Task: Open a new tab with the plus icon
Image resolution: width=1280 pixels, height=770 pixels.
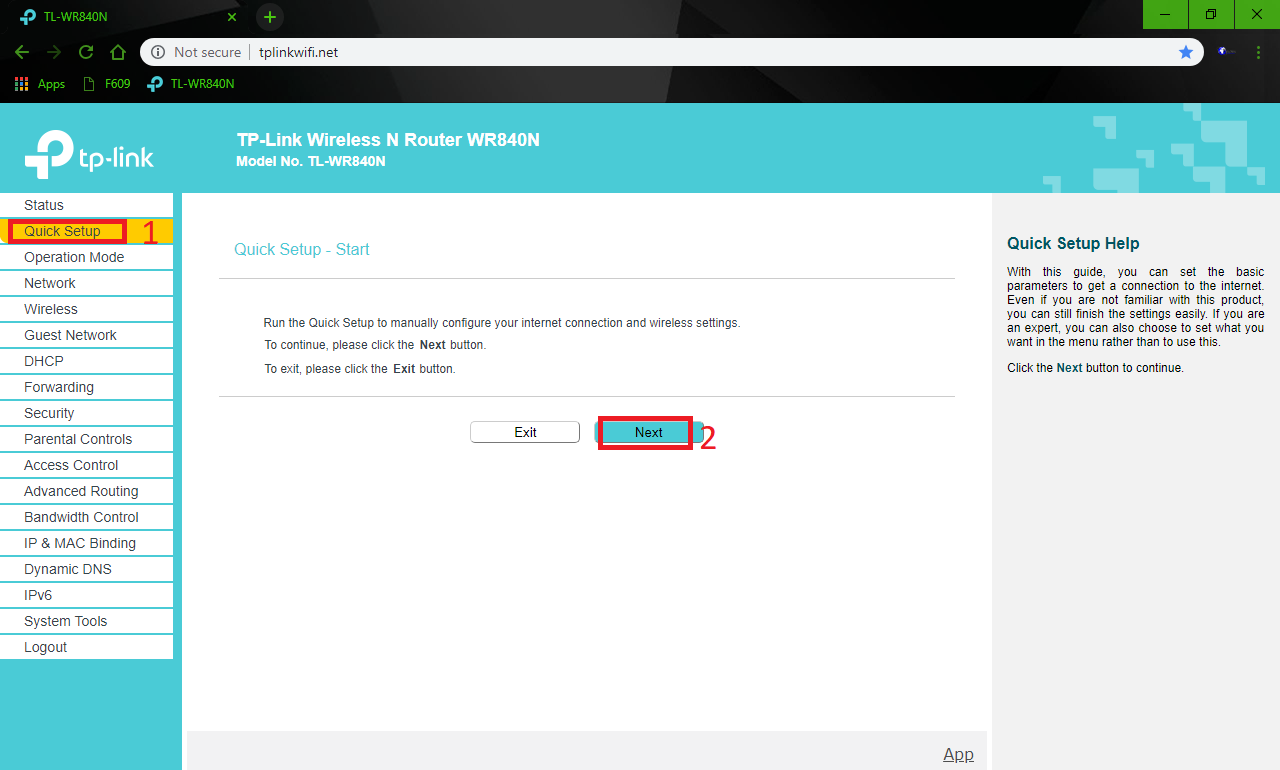Action: (270, 17)
